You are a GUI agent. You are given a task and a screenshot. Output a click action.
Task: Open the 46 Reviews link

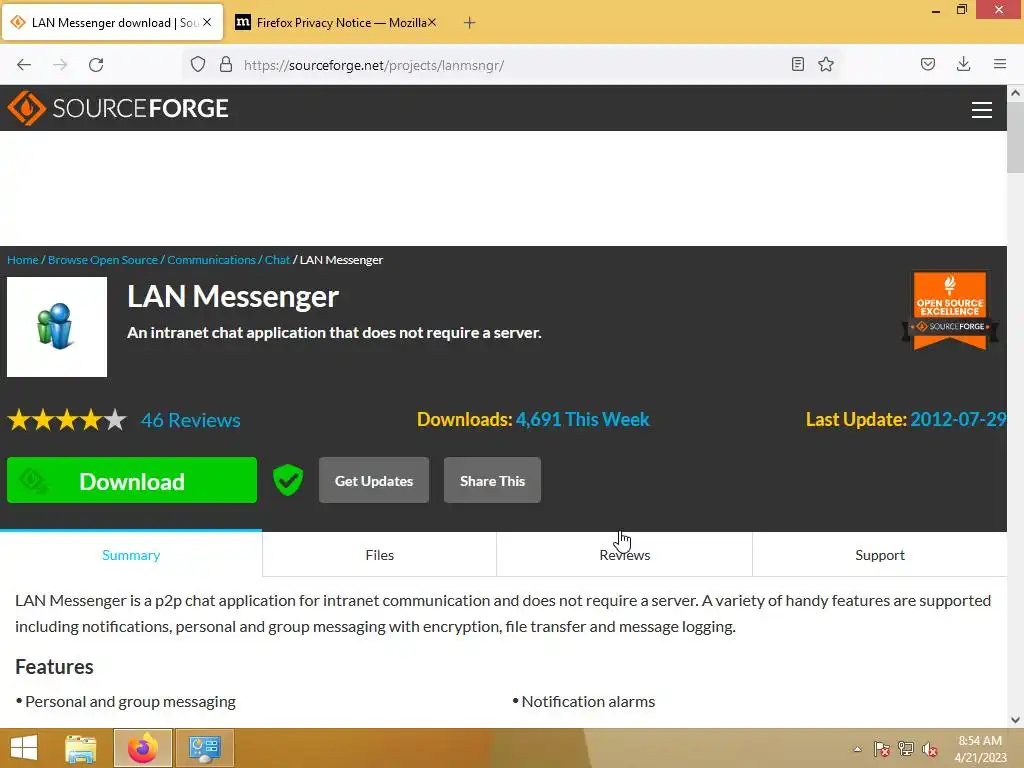pyautogui.click(x=191, y=420)
